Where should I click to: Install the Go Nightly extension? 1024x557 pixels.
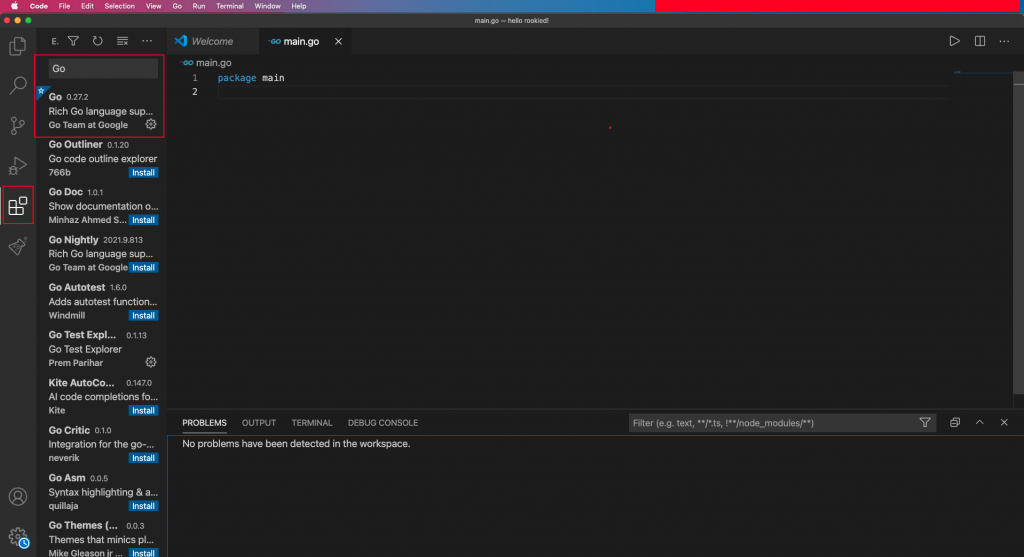[143, 268]
